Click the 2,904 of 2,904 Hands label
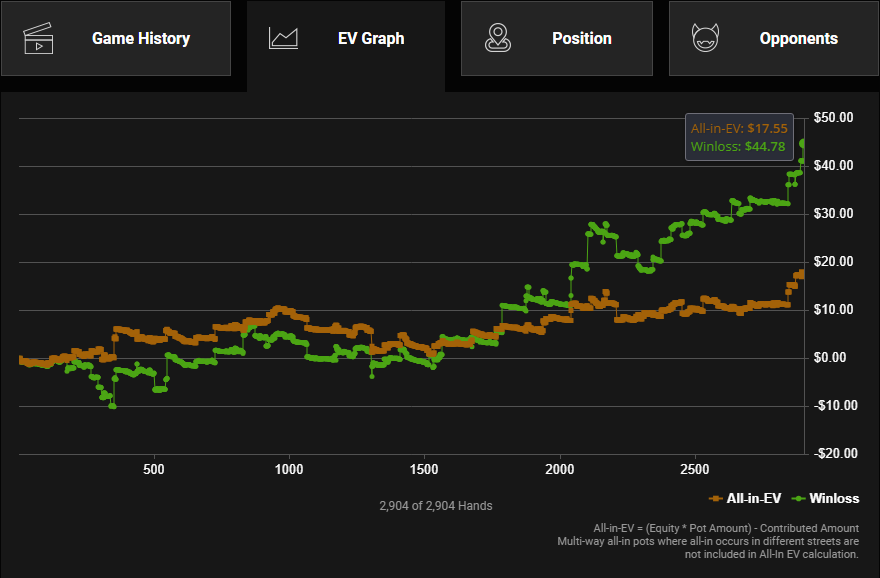 click(x=436, y=506)
